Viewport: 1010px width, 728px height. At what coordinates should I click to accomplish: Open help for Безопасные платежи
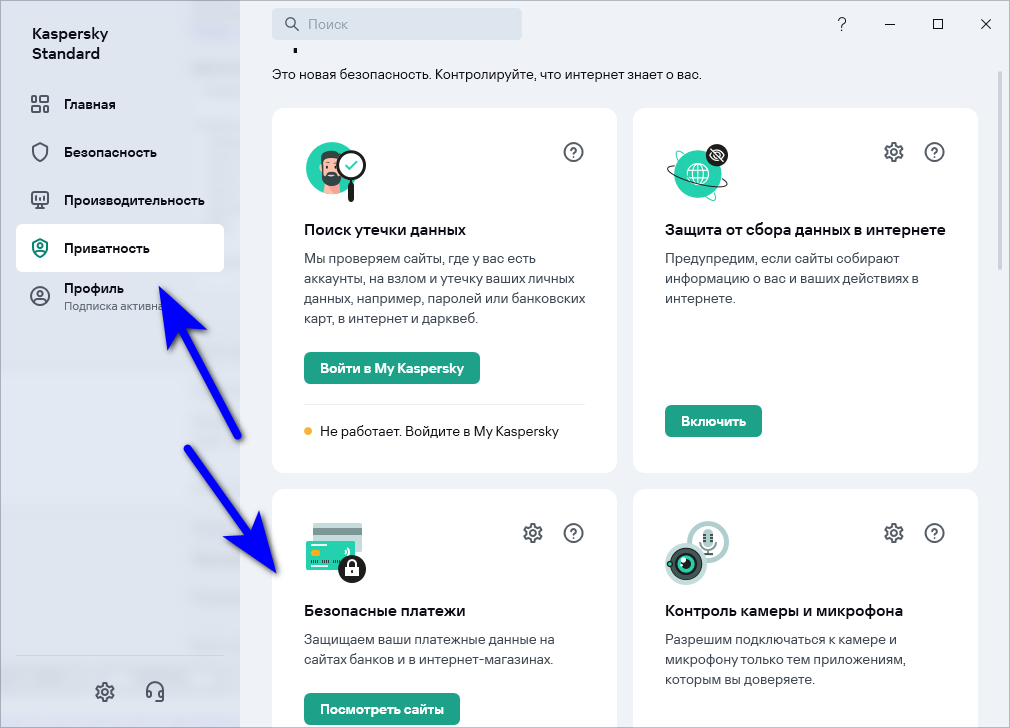click(x=573, y=533)
